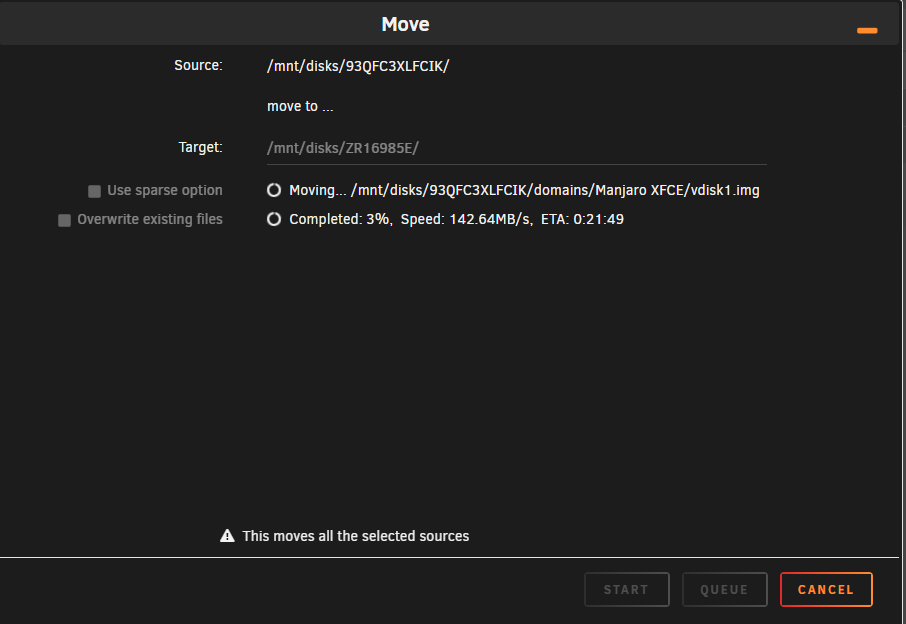The width and height of the screenshot is (906, 624).
Task: Click the spinner icon beside Completed: 3%
Action: click(x=274, y=219)
